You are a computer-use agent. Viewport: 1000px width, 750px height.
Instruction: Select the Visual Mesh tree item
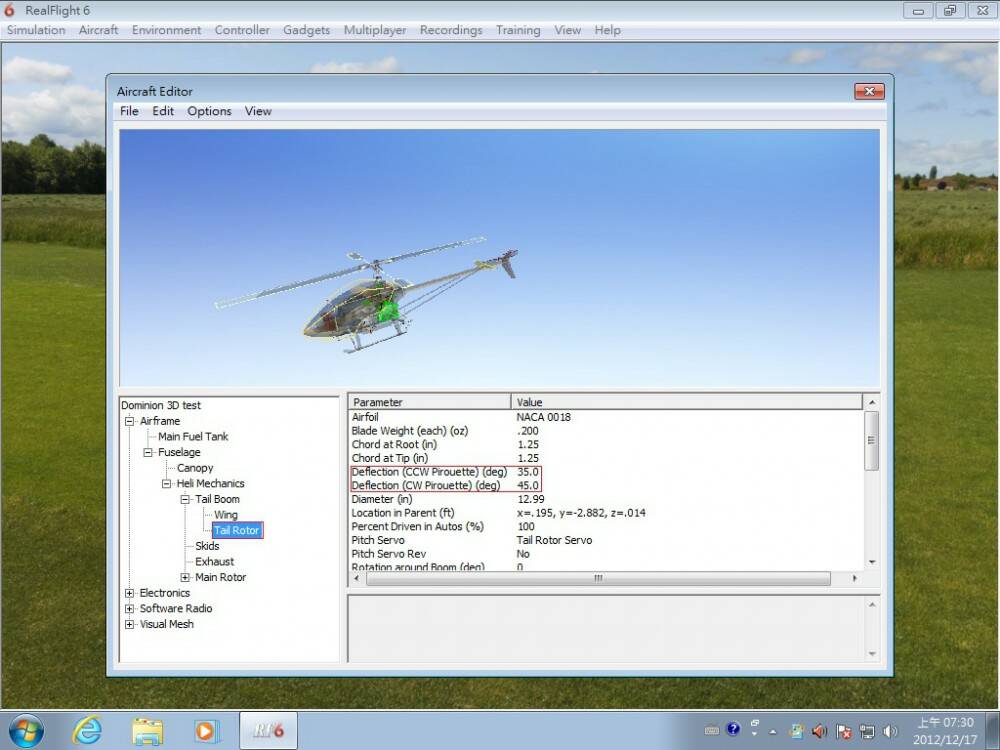(x=166, y=624)
